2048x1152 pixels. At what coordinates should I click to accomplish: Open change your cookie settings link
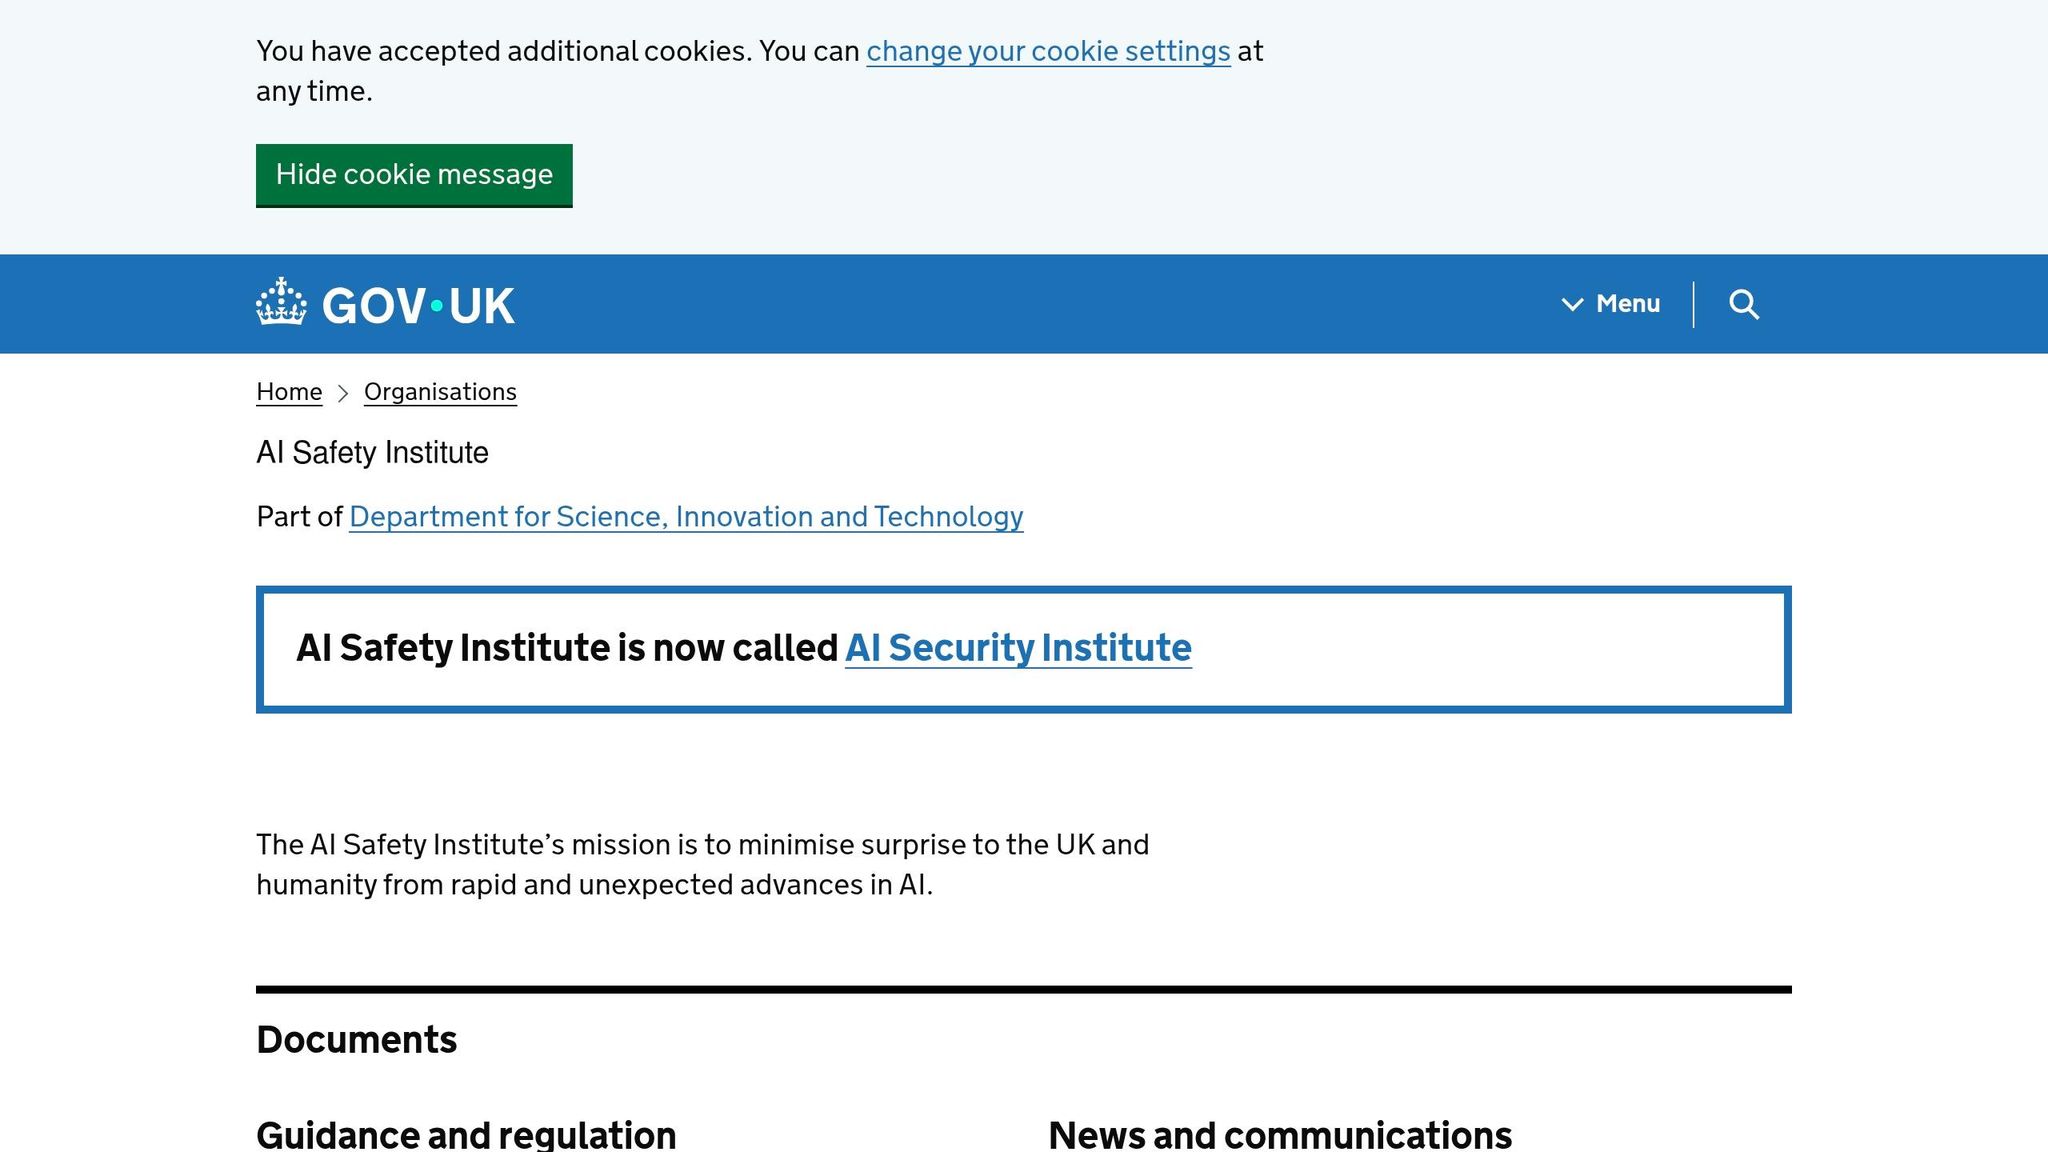(1047, 51)
